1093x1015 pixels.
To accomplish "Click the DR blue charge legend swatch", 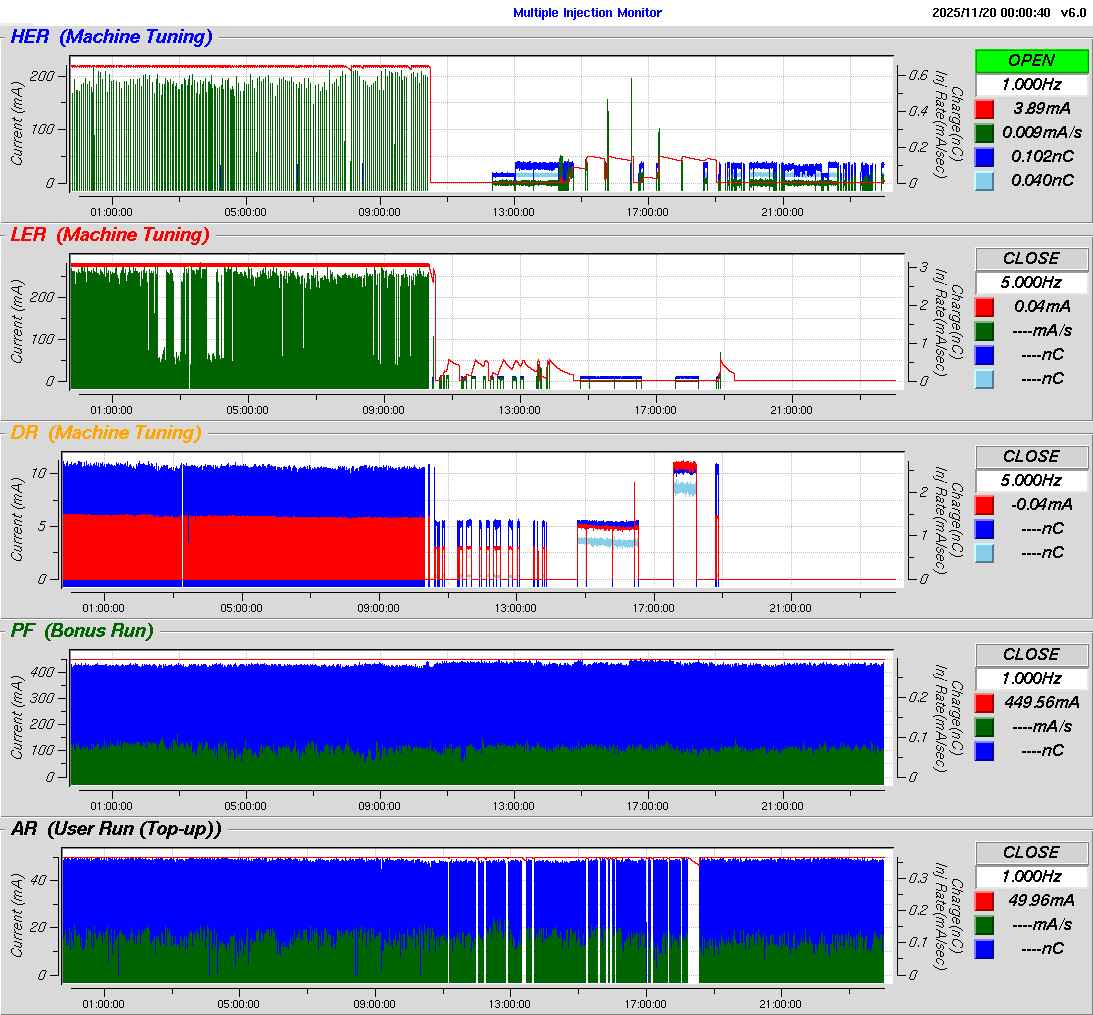I will (x=984, y=528).
